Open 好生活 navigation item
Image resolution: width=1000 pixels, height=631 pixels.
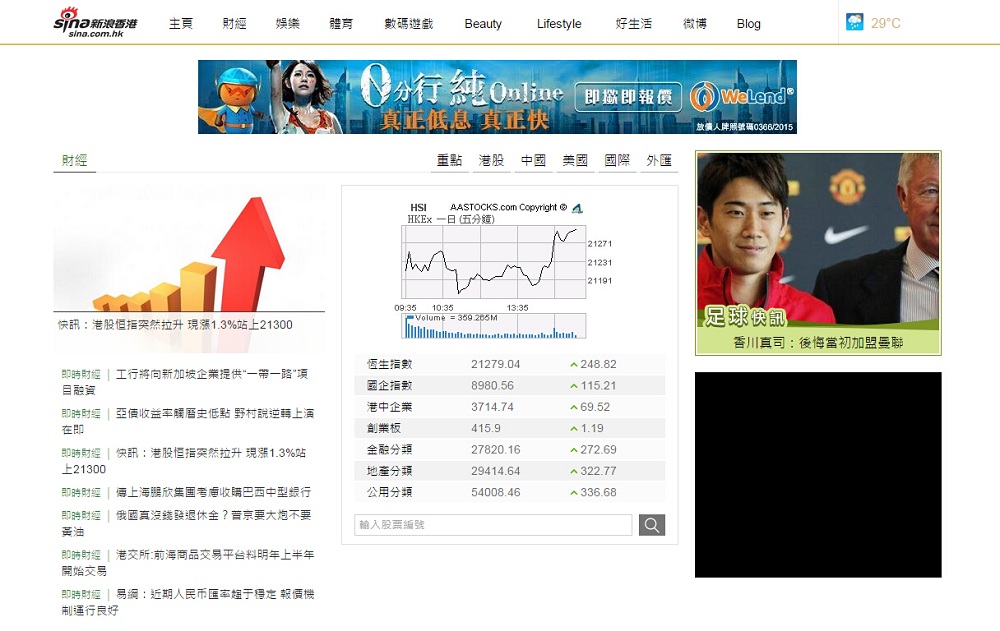pyautogui.click(x=633, y=24)
